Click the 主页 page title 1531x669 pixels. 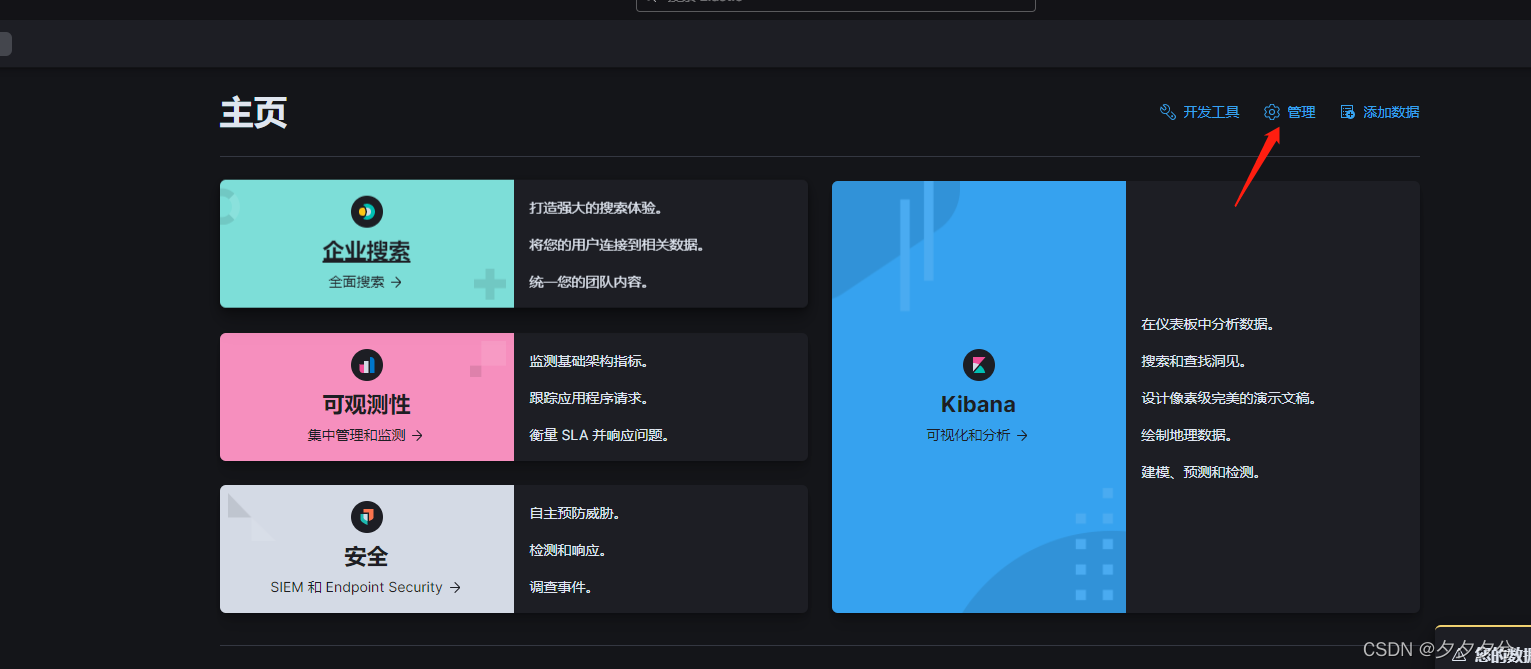click(254, 112)
